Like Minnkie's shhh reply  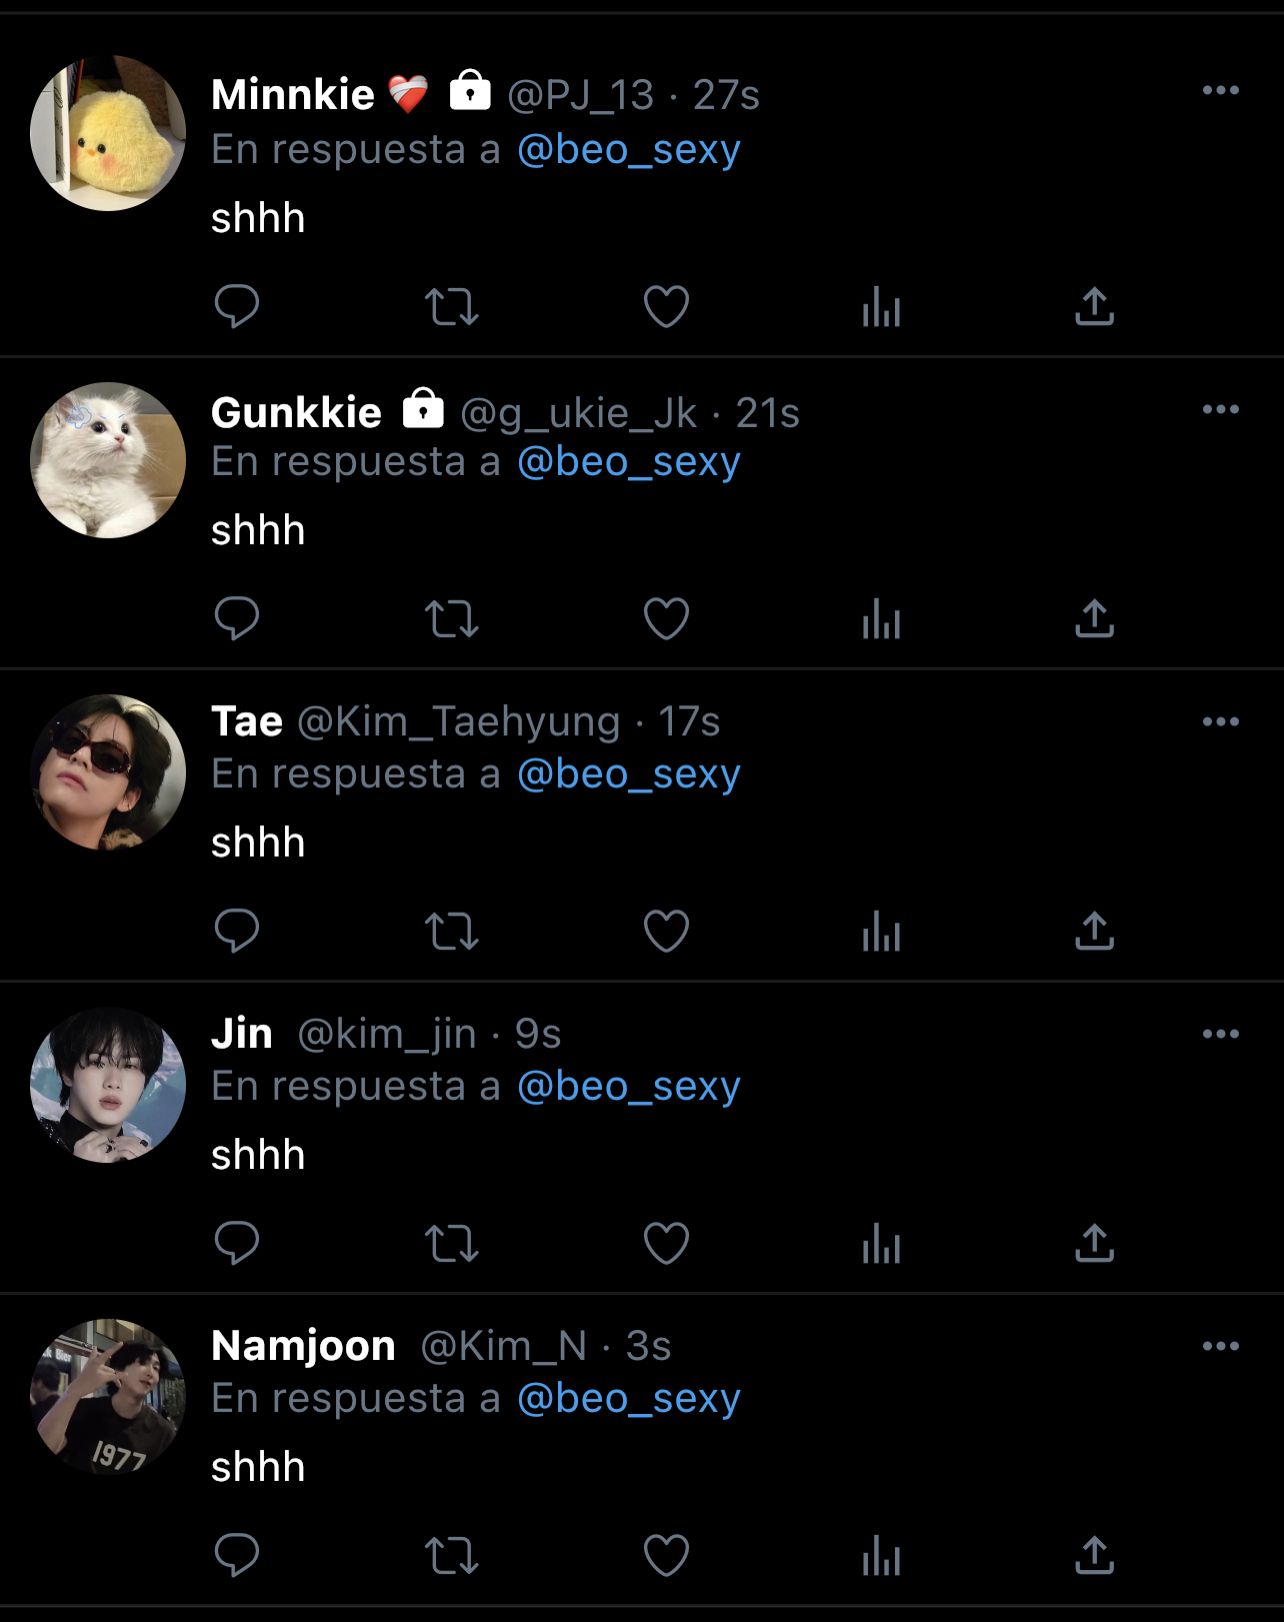pos(666,307)
